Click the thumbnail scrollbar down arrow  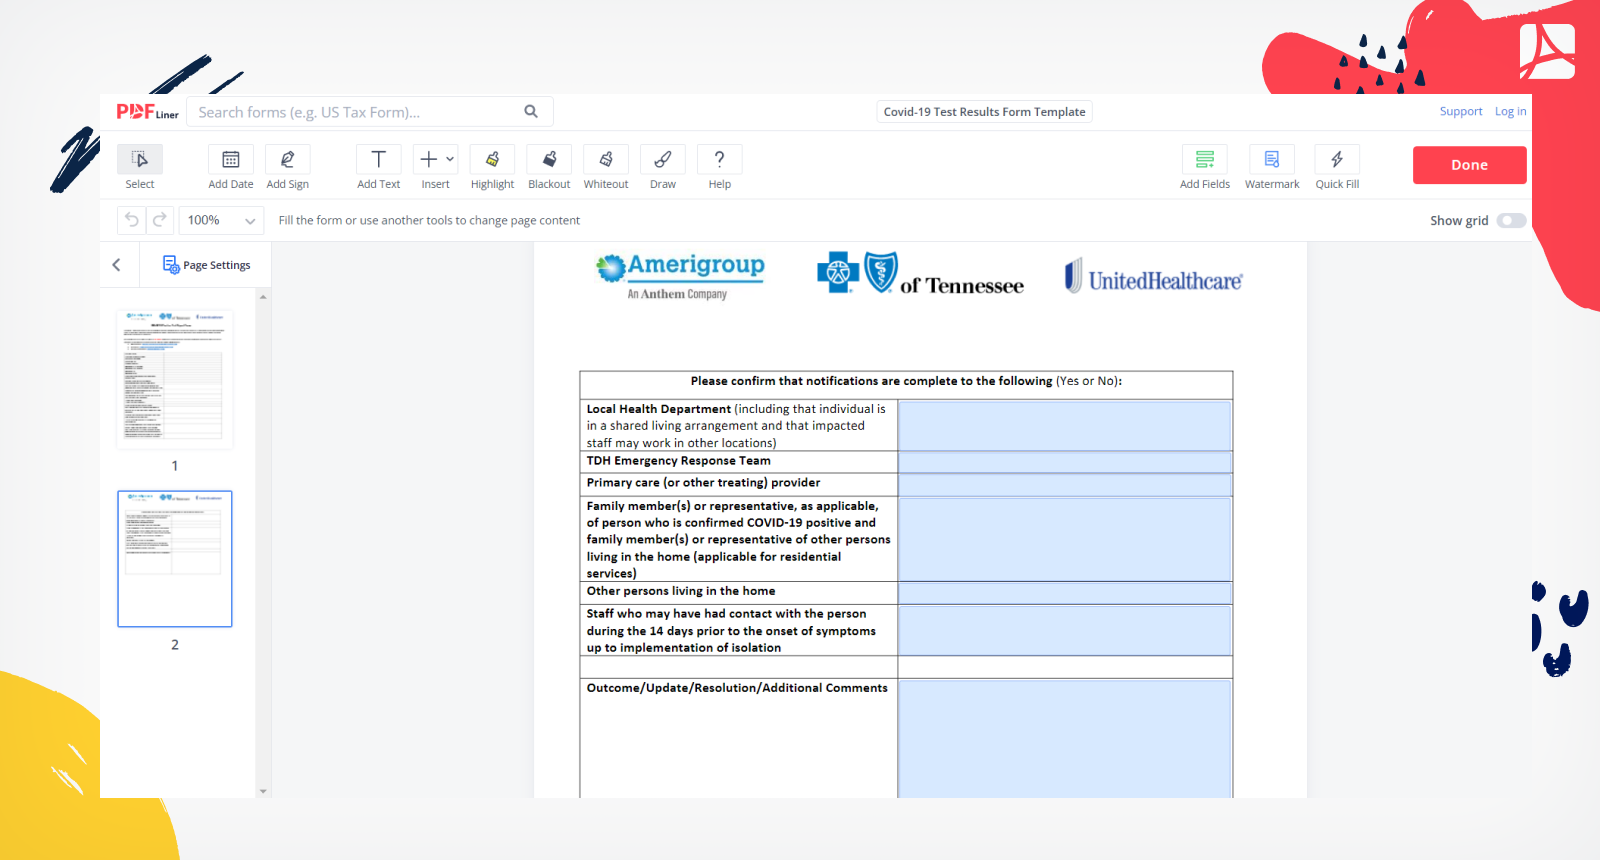[263, 791]
